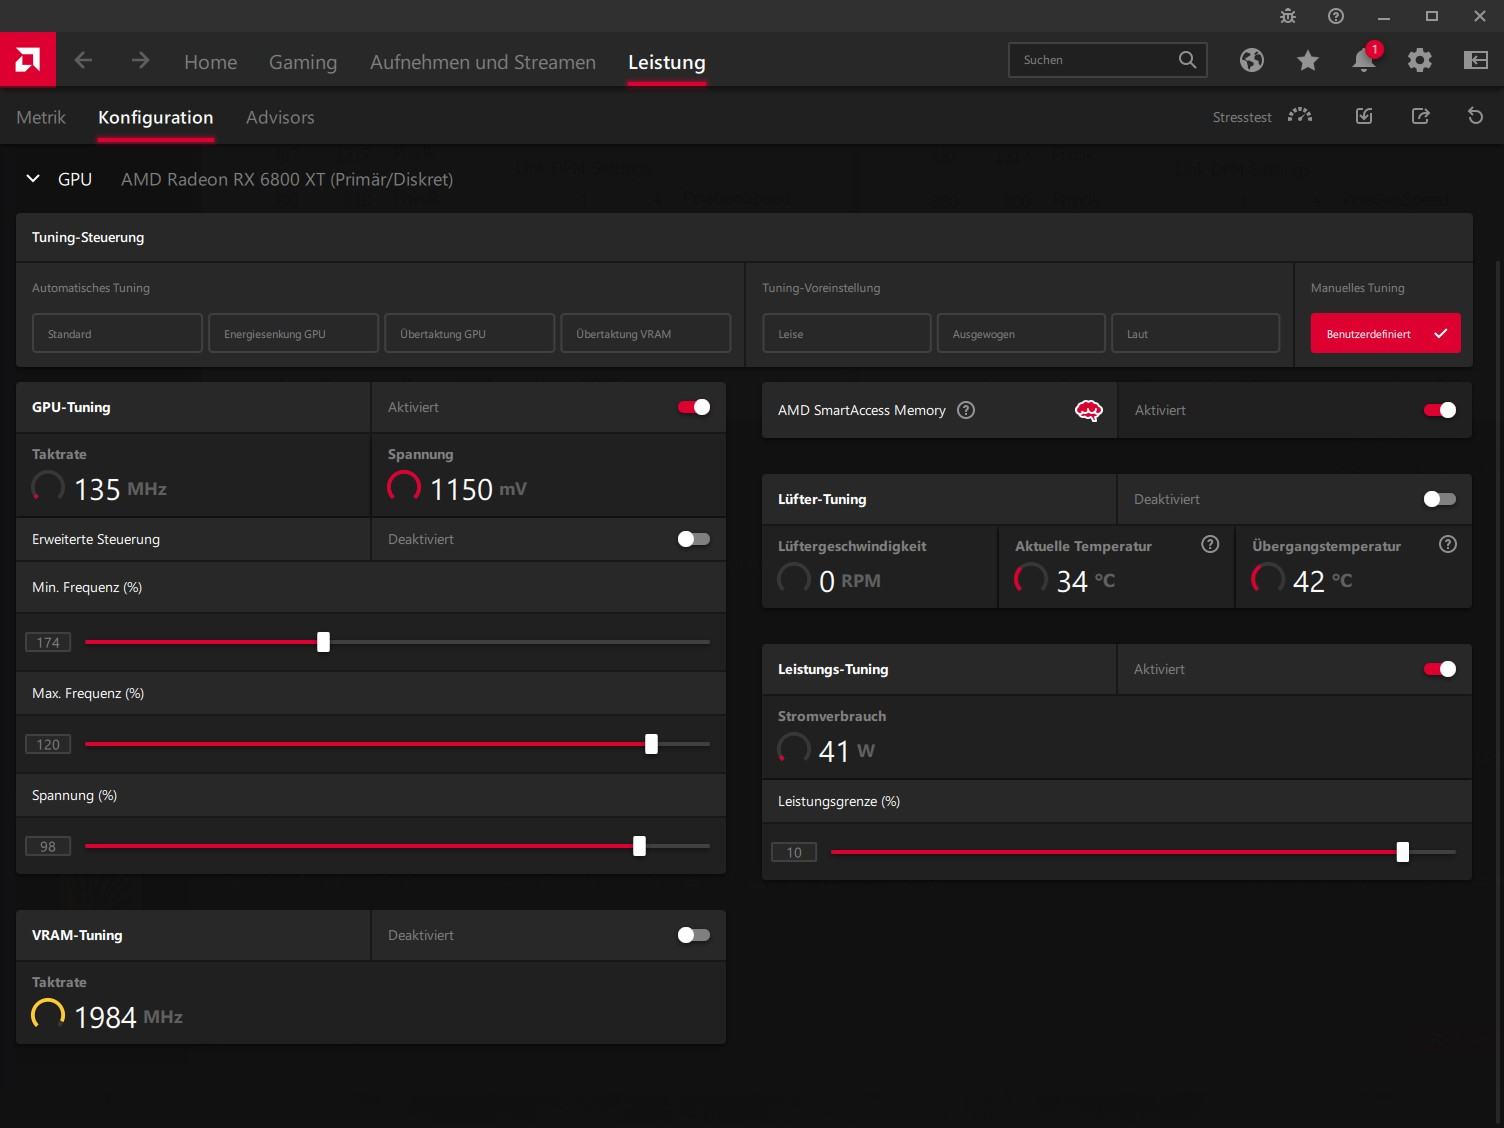The width and height of the screenshot is (1504, 1128).
Task: Select Übertaktung VRAM tuning
Action: coord(646,333)
